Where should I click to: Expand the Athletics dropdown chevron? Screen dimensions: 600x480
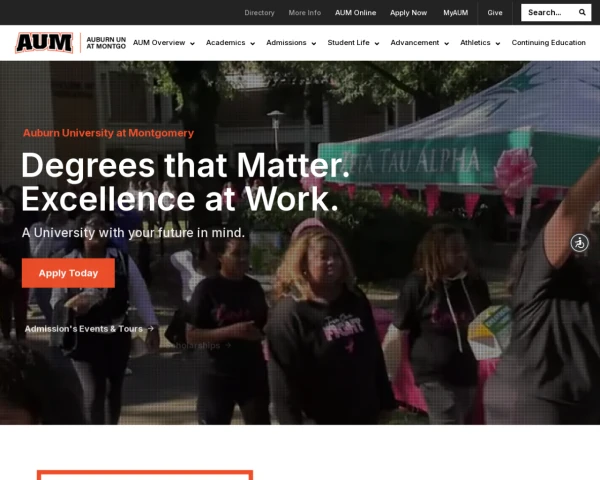[498, 43]
